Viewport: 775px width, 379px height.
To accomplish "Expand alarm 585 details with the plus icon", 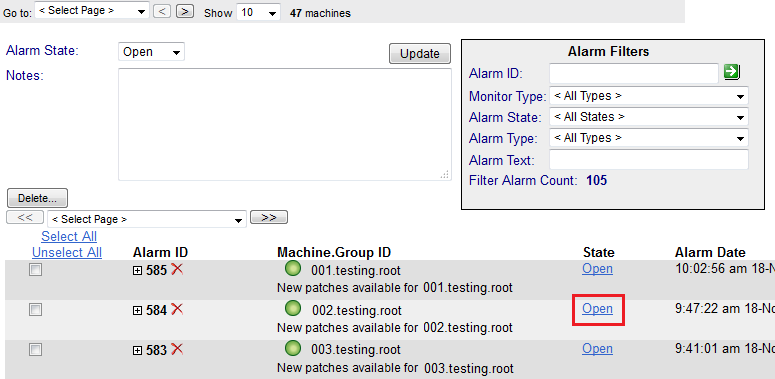I will (x=138, y=271).
